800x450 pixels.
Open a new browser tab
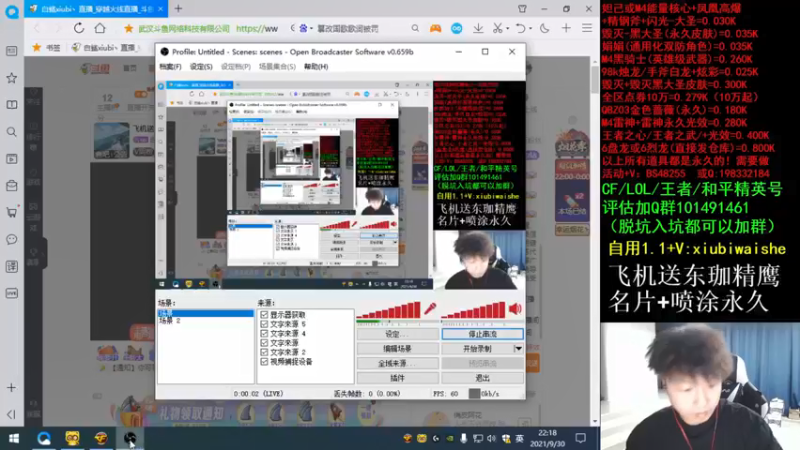(178, 9)
